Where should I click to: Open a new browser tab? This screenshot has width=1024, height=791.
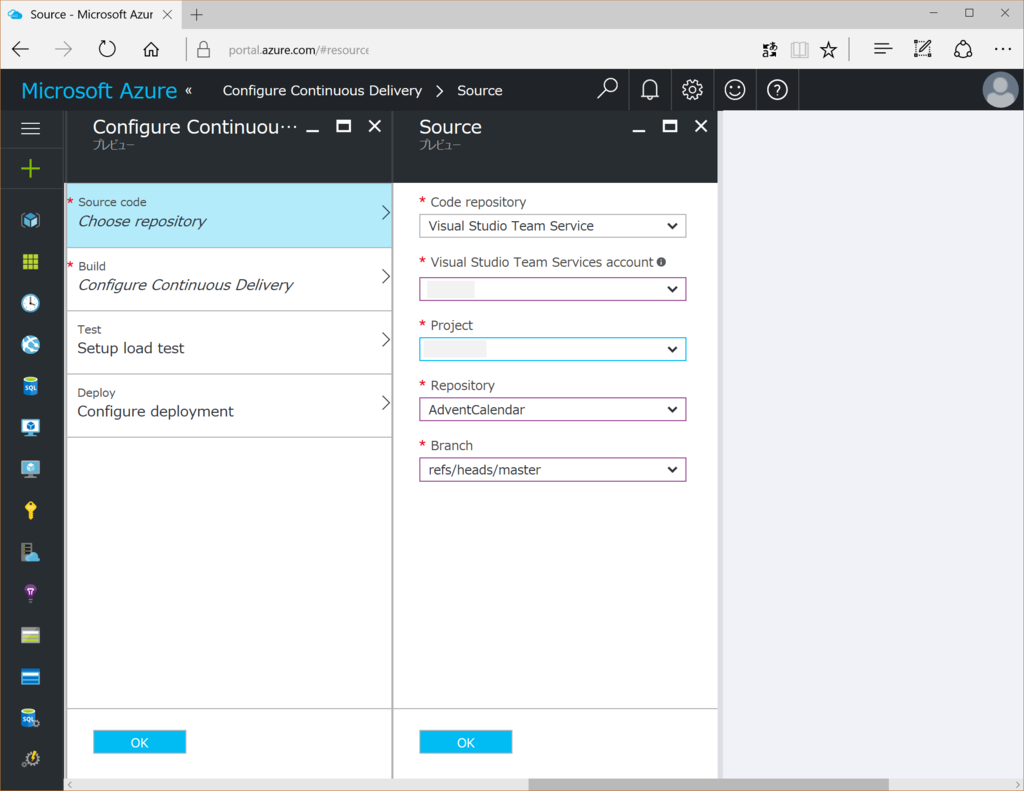coord(197,14)
